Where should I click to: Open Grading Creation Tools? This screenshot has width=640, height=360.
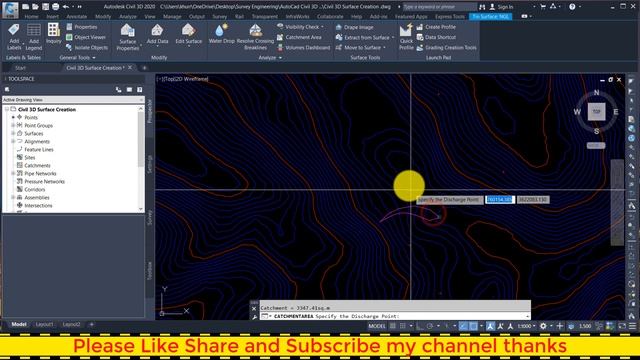pos(447,47)
